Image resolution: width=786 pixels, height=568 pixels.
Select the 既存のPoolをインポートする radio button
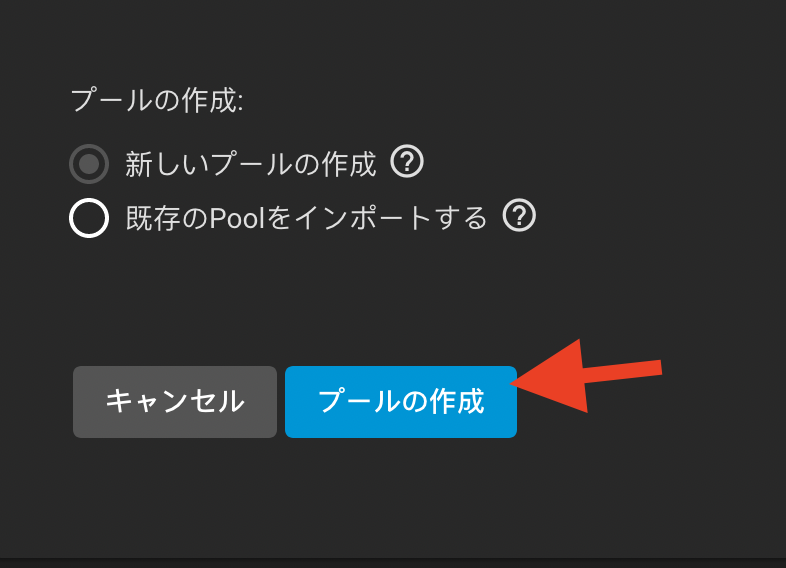[x=89, y=218]
